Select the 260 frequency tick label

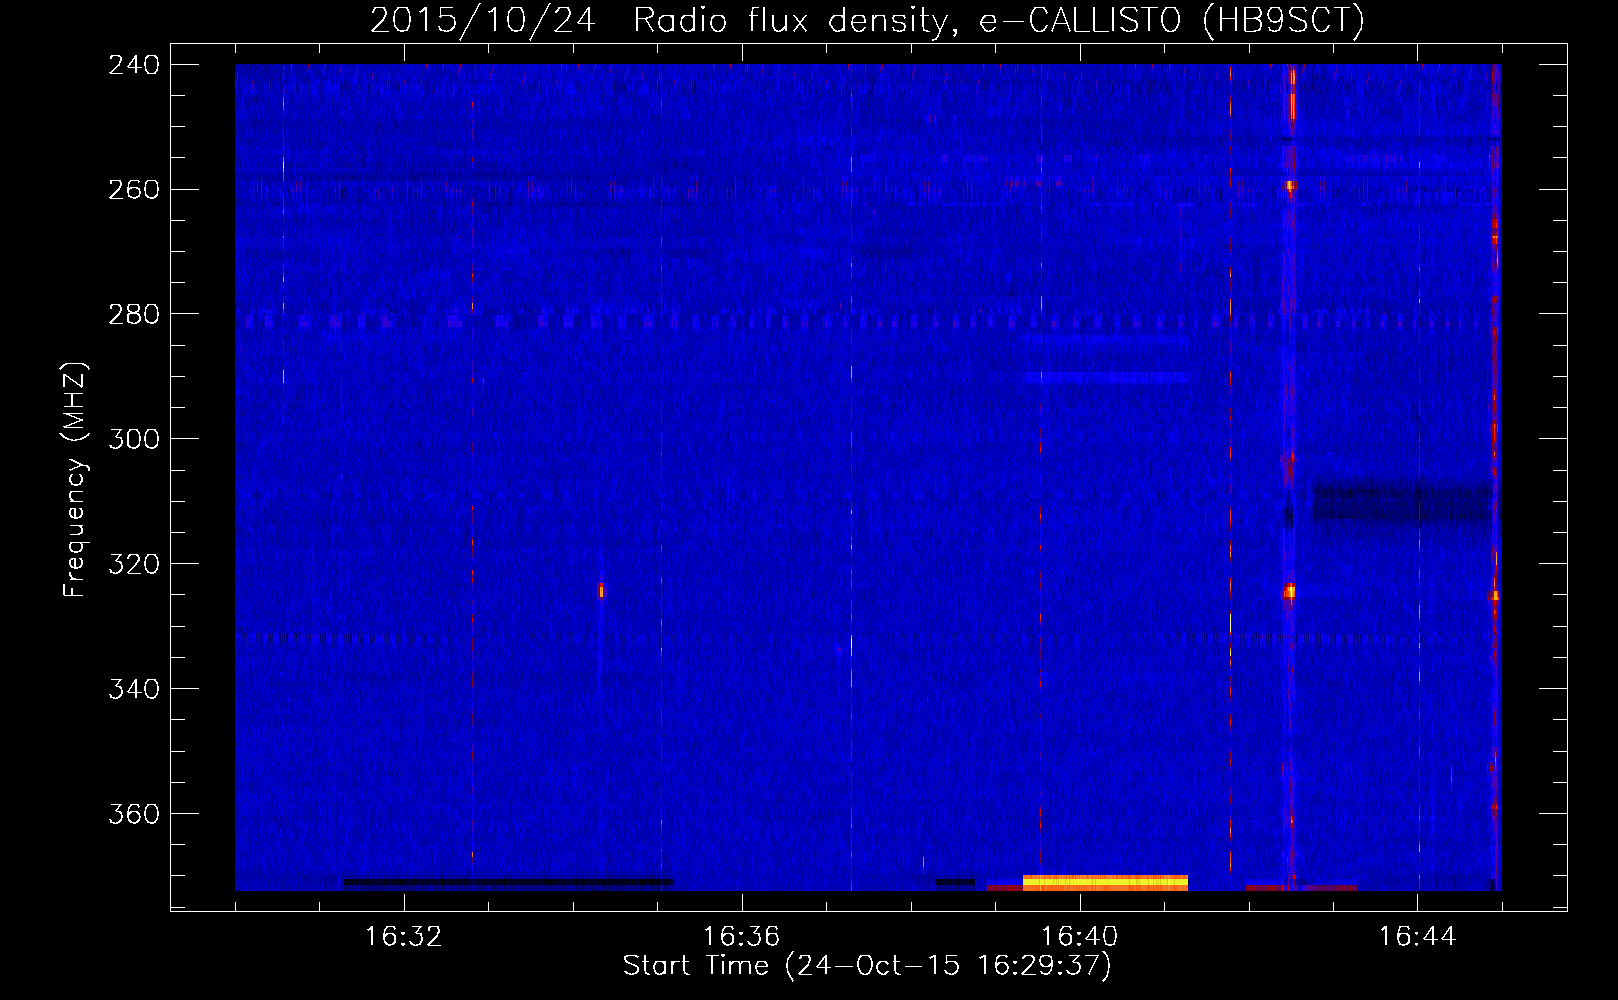134,190
